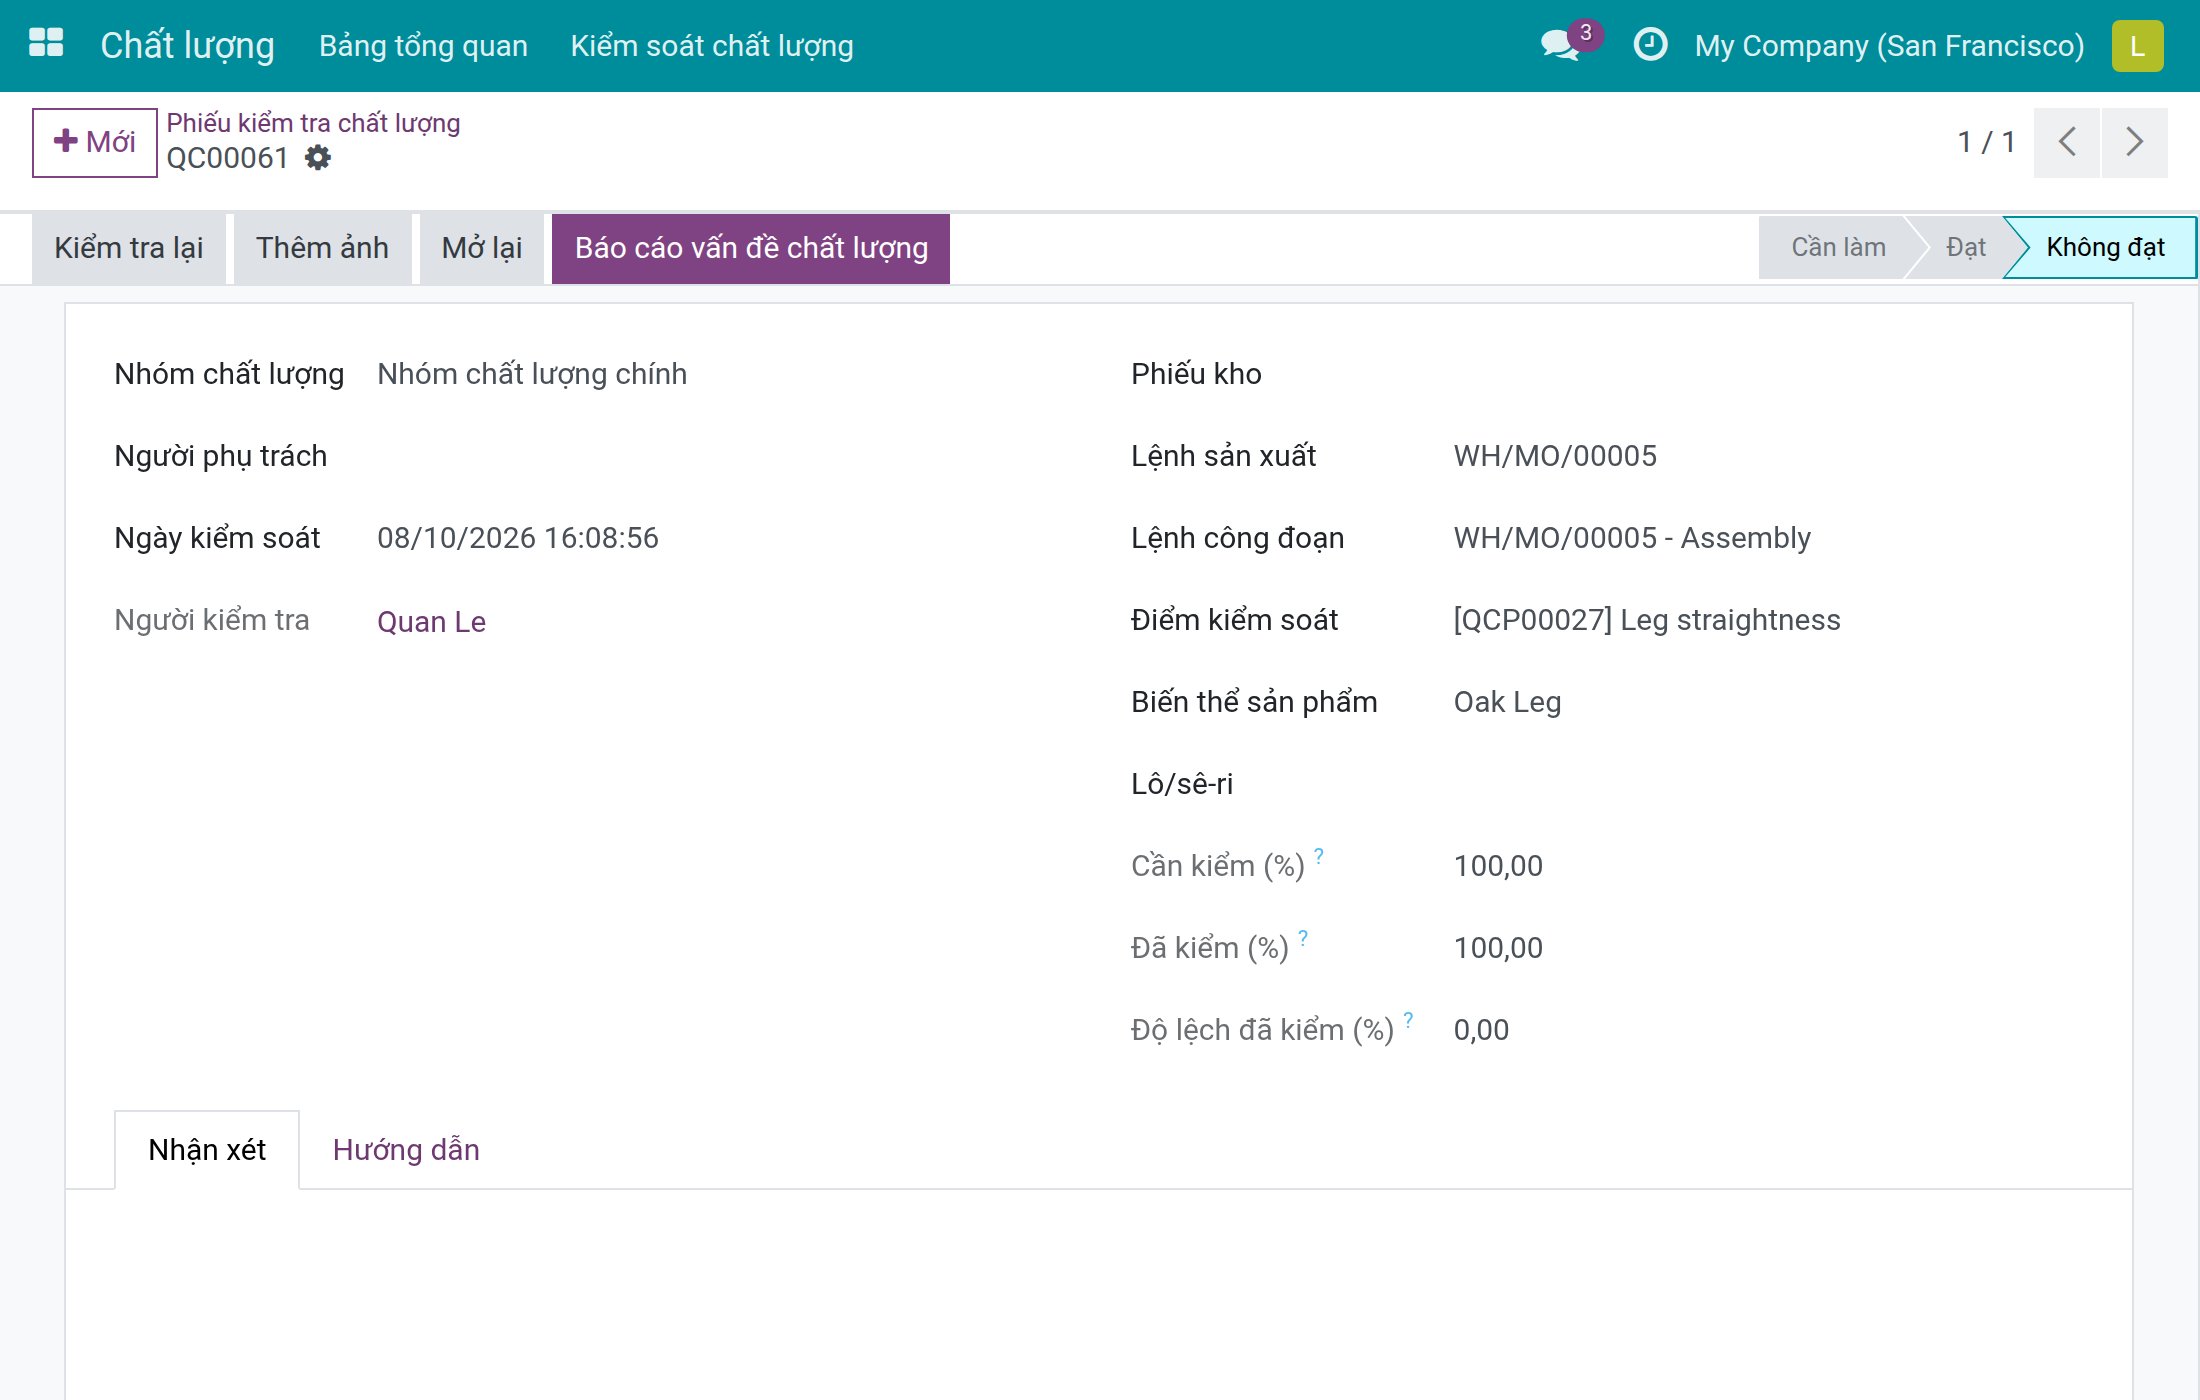Click the [QCP00027] Leg straightness control point
2200x1400 pixels.
[1647, 620]
